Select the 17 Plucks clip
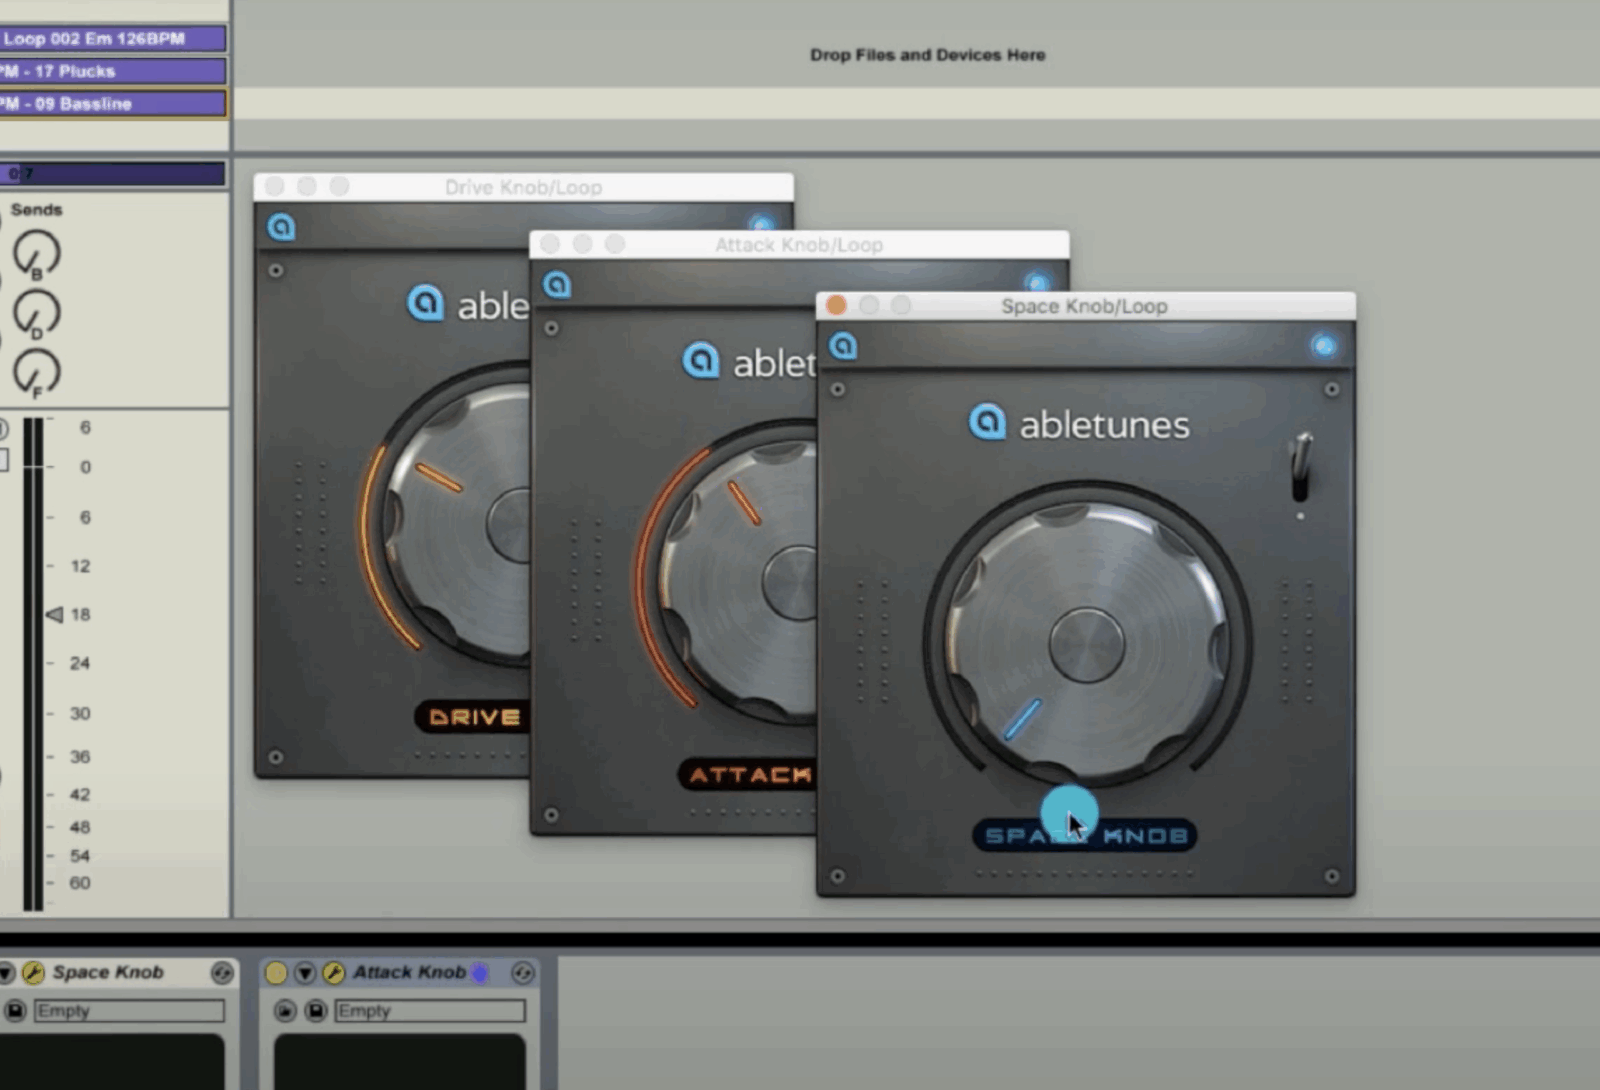This screenshot has height=1090, width=1600. click(x=112, y=71)
